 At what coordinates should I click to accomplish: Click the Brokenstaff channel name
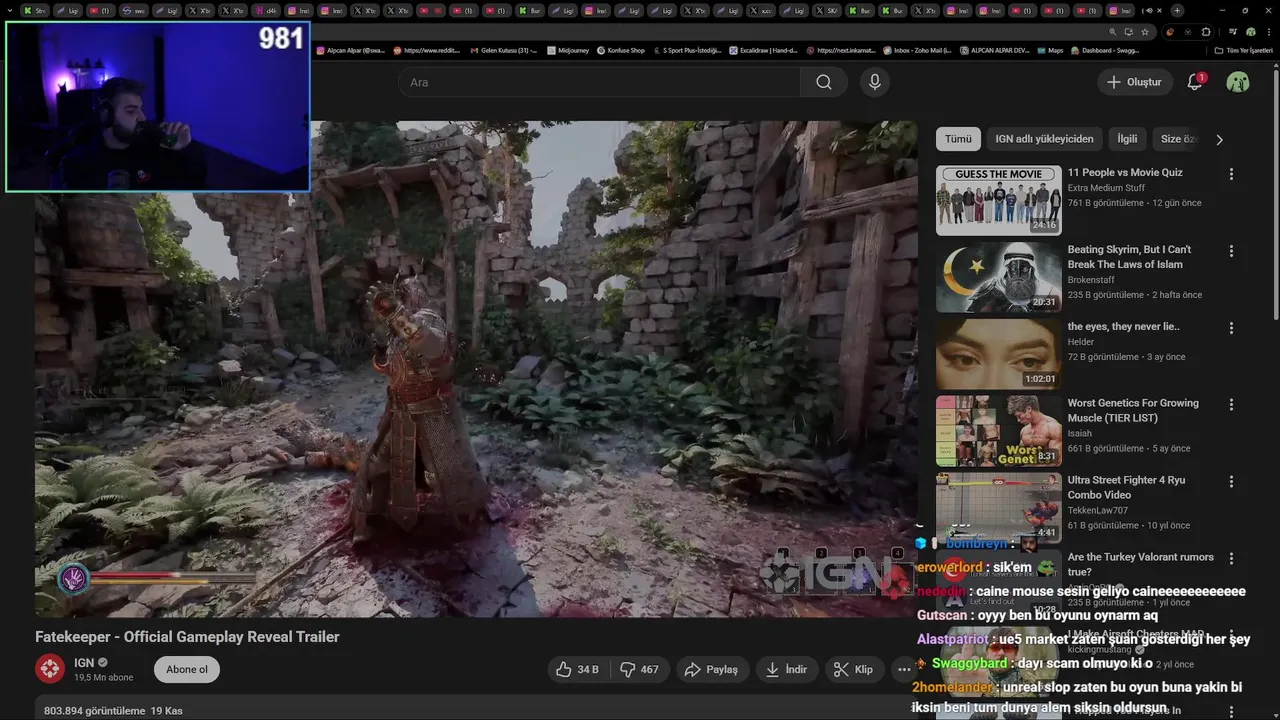point(1091,280)
